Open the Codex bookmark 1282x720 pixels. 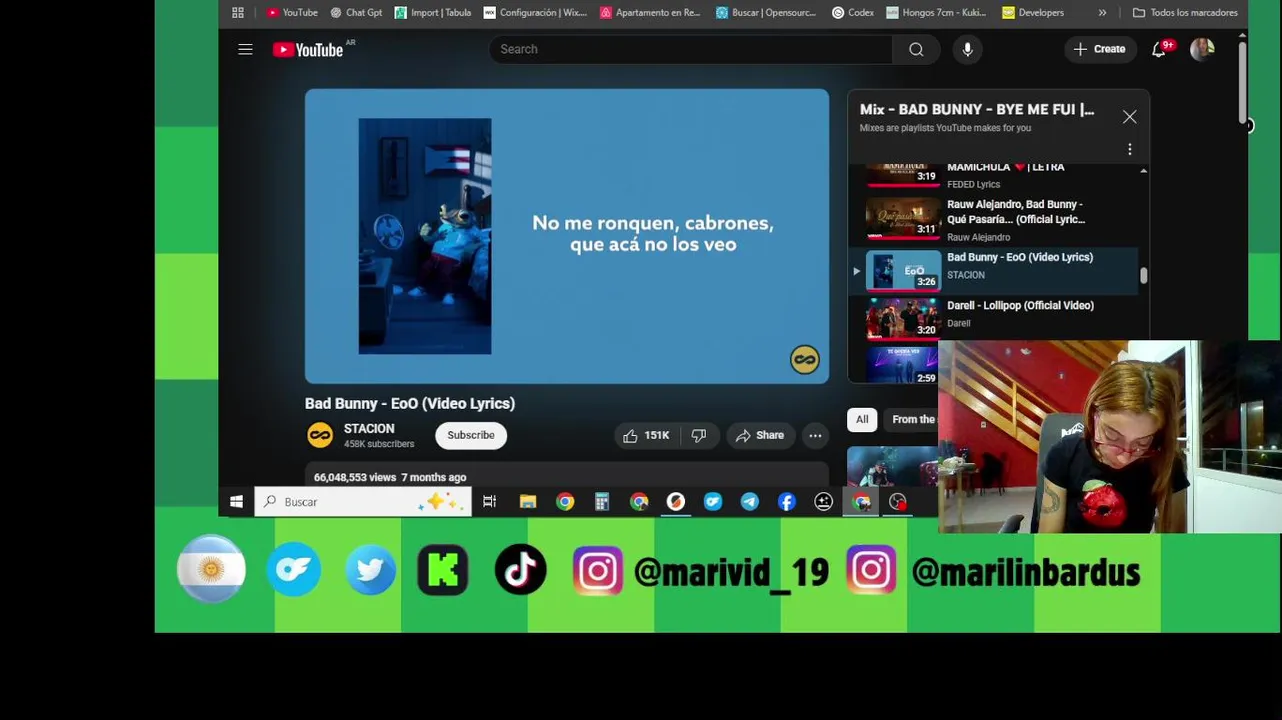[853, 13]
